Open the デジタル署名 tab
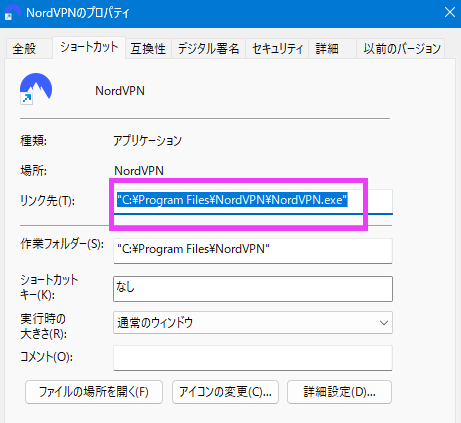The height and width of the screenshot is (423, 461). (209, 49)
